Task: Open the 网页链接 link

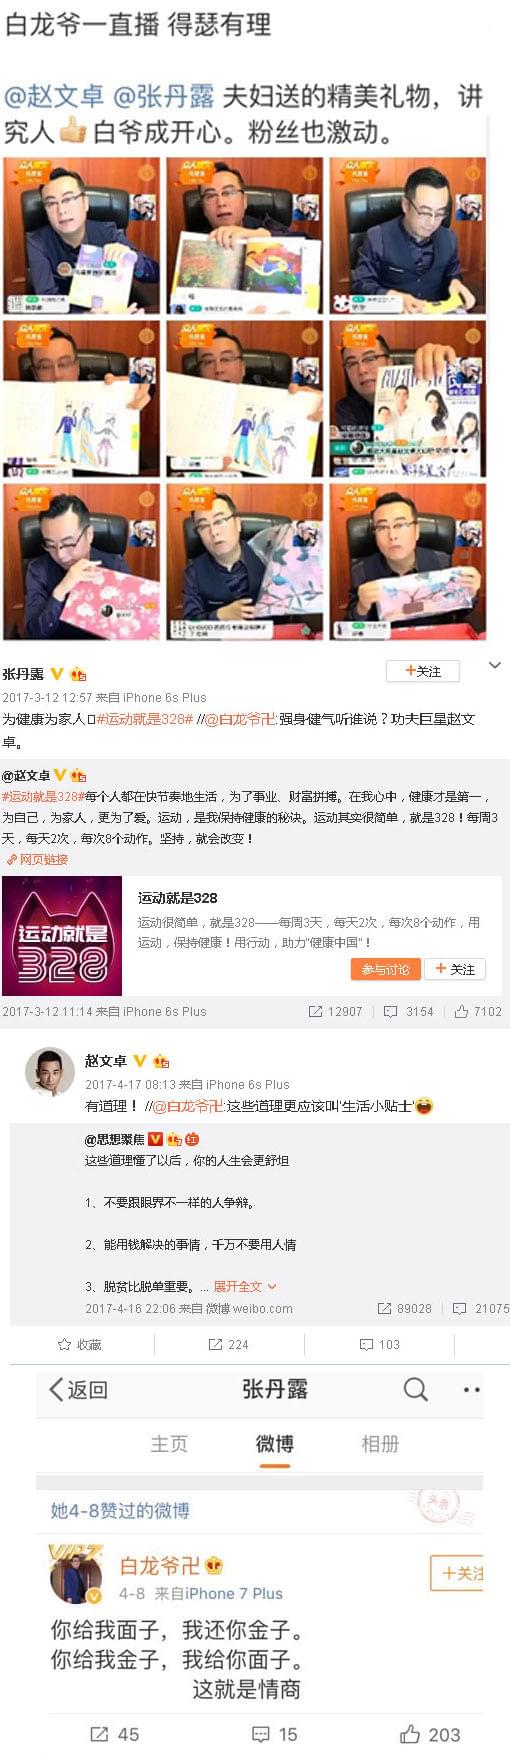Action: [x=37, y=859]
